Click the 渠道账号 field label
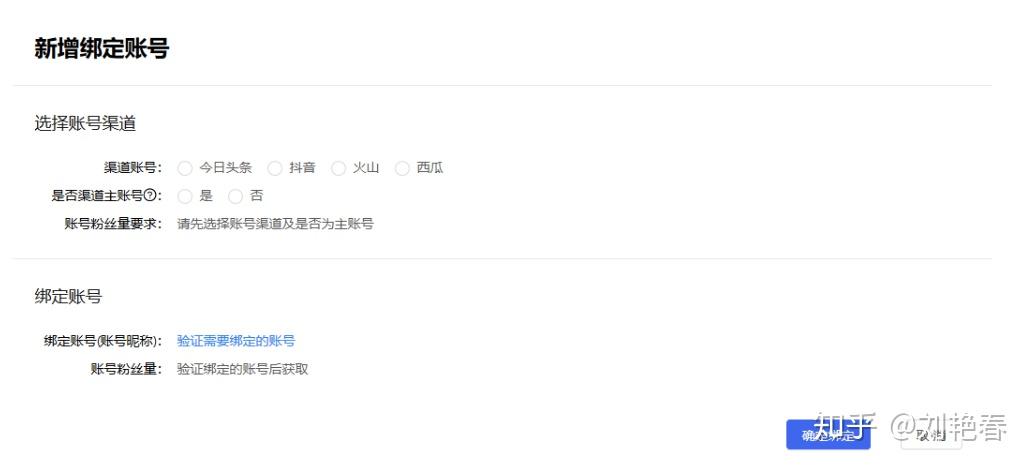 [x=133, y=168]
